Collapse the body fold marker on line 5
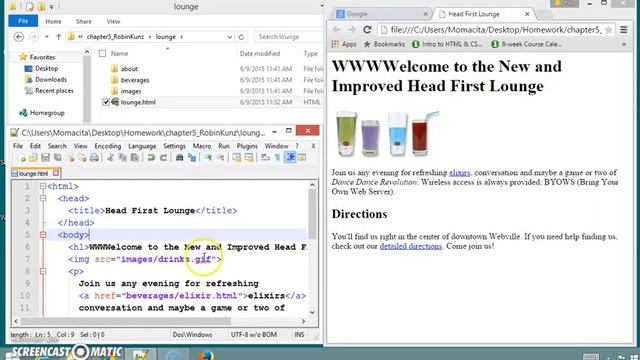 pos(43,235)
